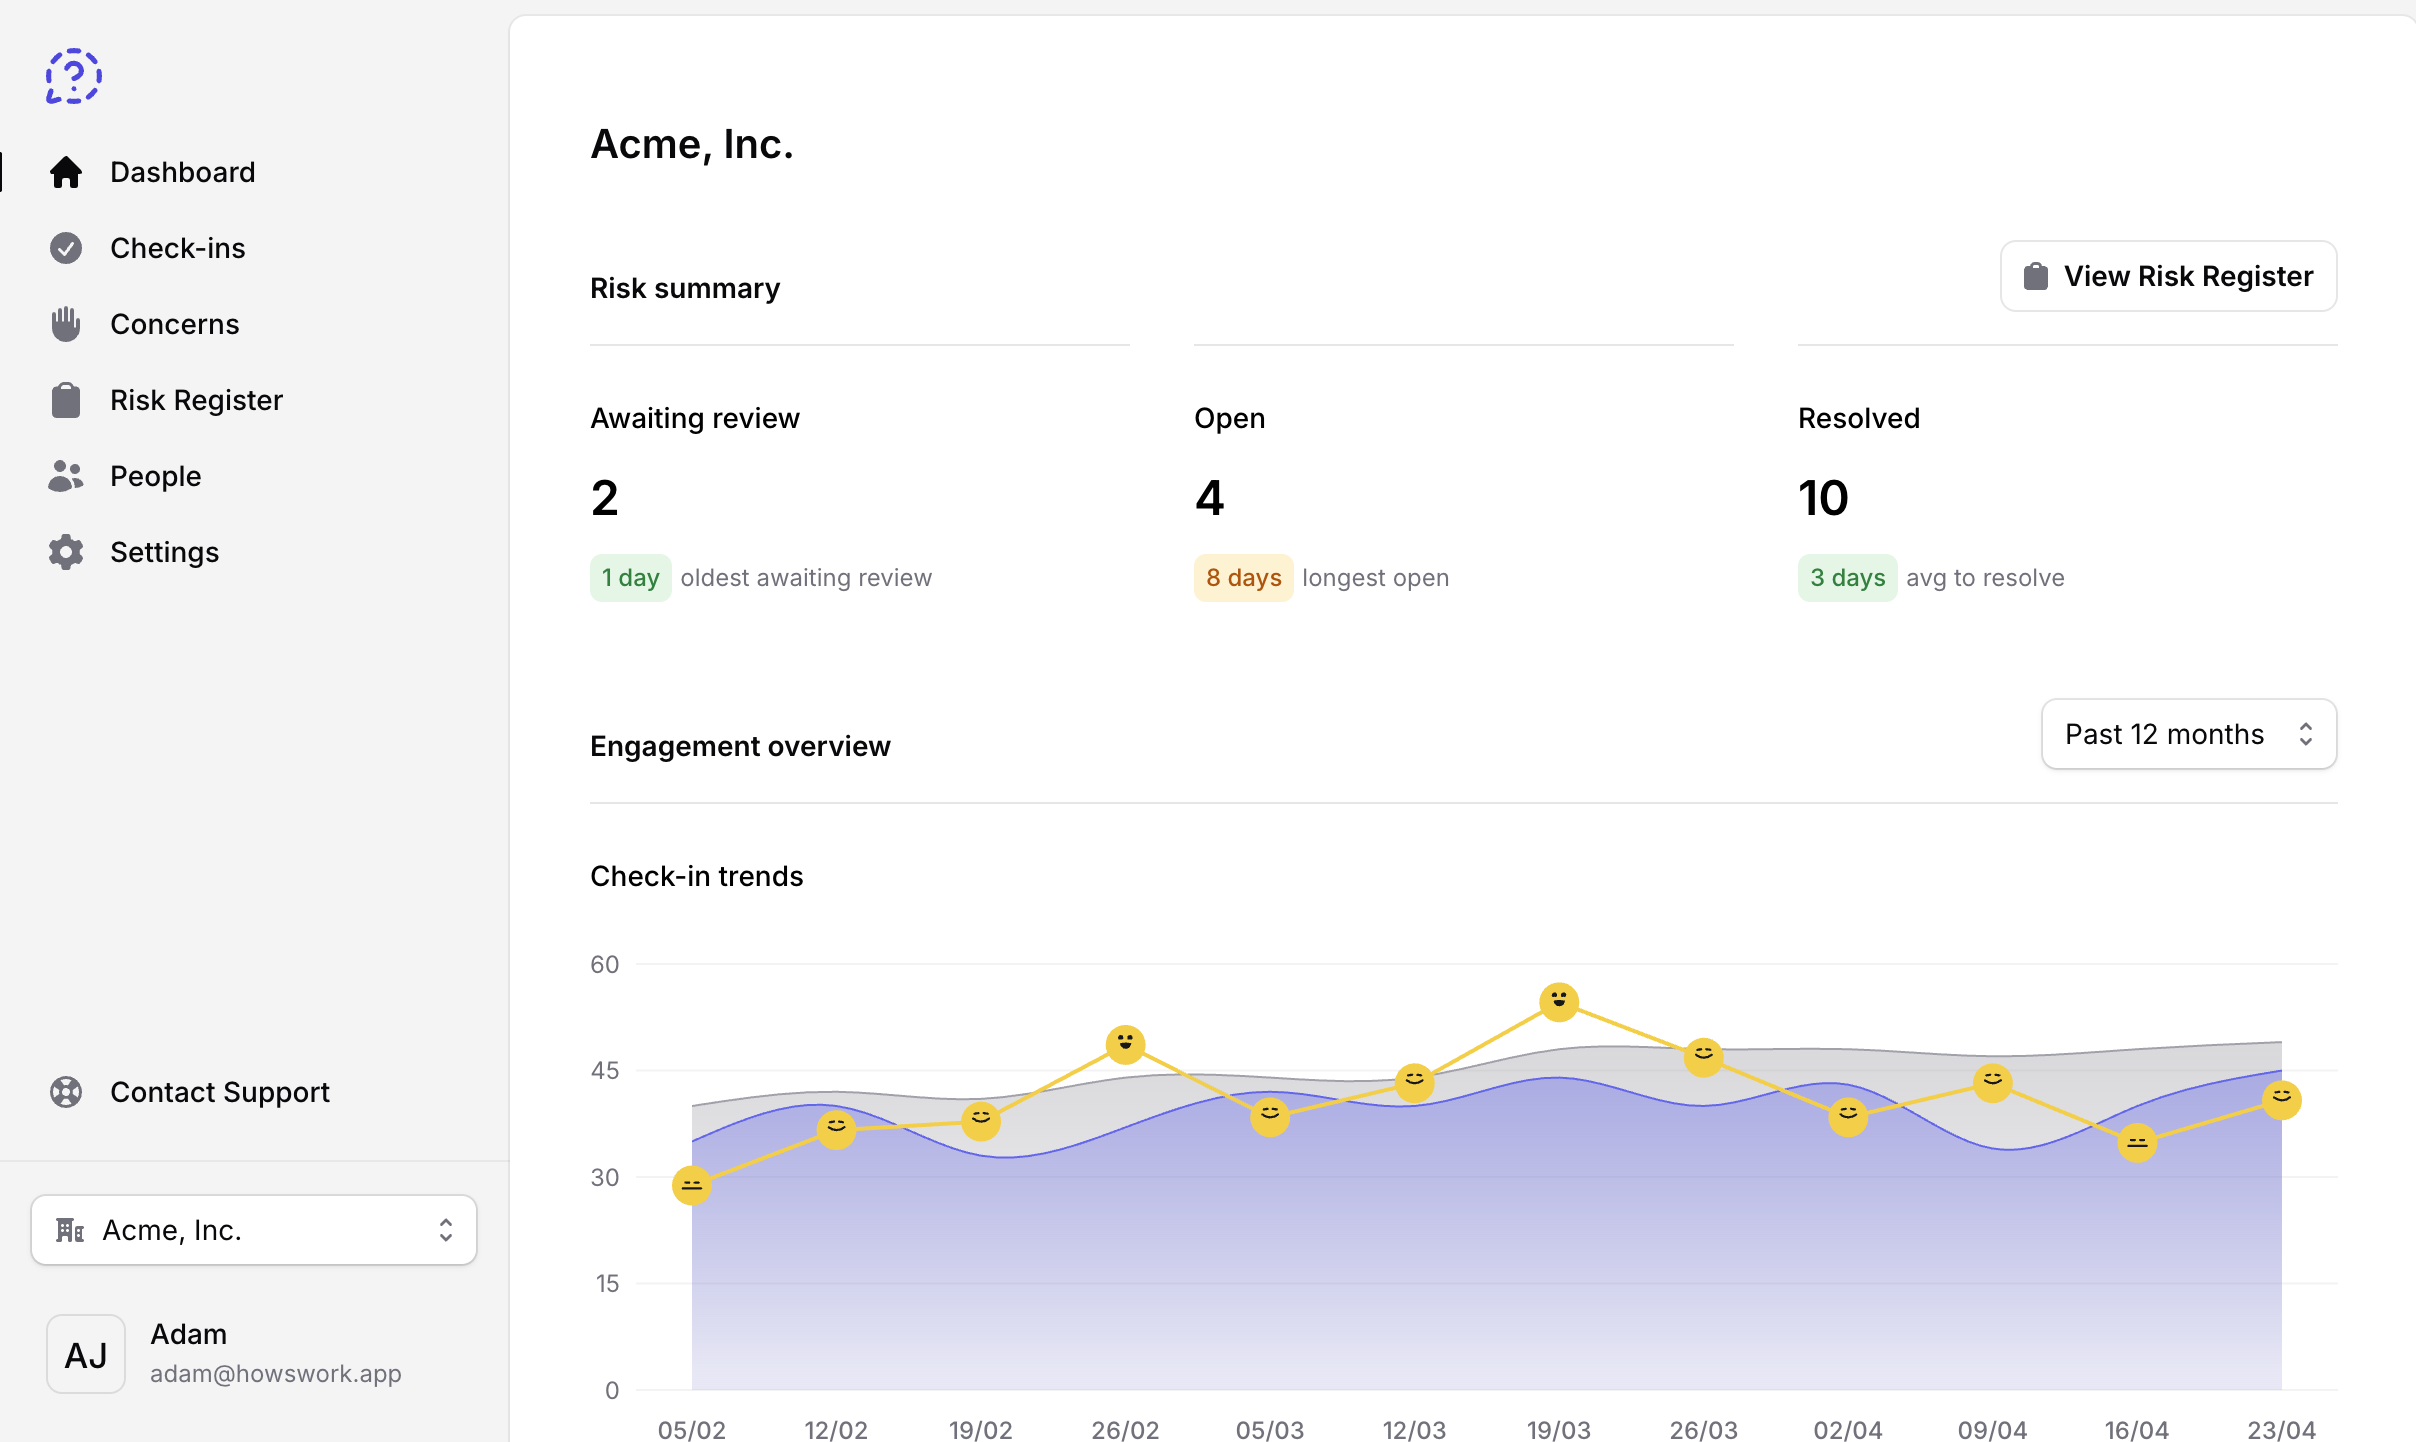This screenshot has height=1442, width=2416.
Task: Click the View Risk Register button
Action: click(2167, 275)
